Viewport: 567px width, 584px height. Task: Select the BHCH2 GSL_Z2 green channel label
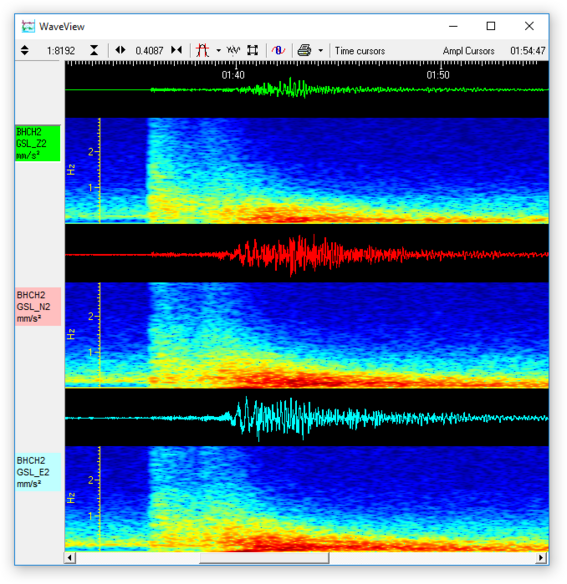click(x=38, y=143)
